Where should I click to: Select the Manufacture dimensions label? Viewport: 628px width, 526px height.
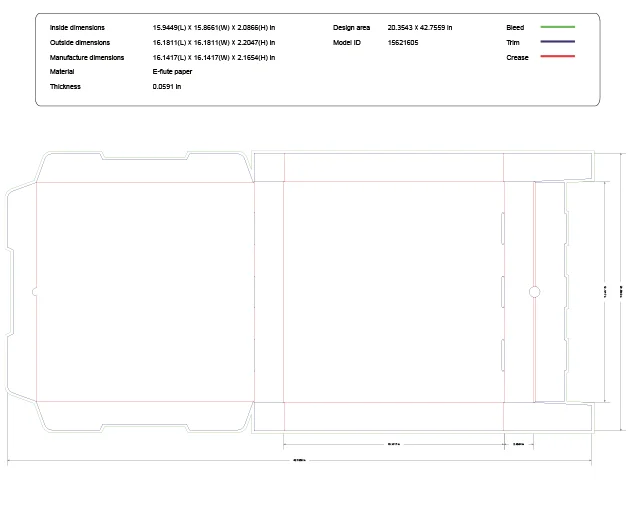click(87, 58)
